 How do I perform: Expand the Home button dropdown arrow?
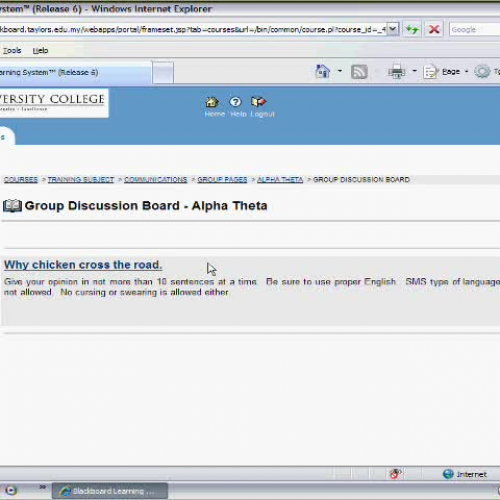pyautogui.click(x=340, y=71)
